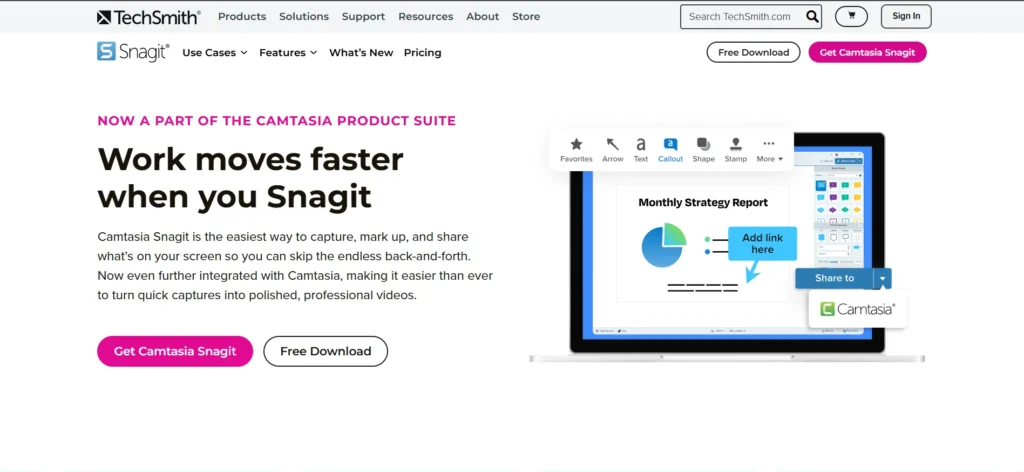Click the Monthly Strategy Report title
Image resolution: width=1024 pixels, height=472 pixels.
coord(703,202)
